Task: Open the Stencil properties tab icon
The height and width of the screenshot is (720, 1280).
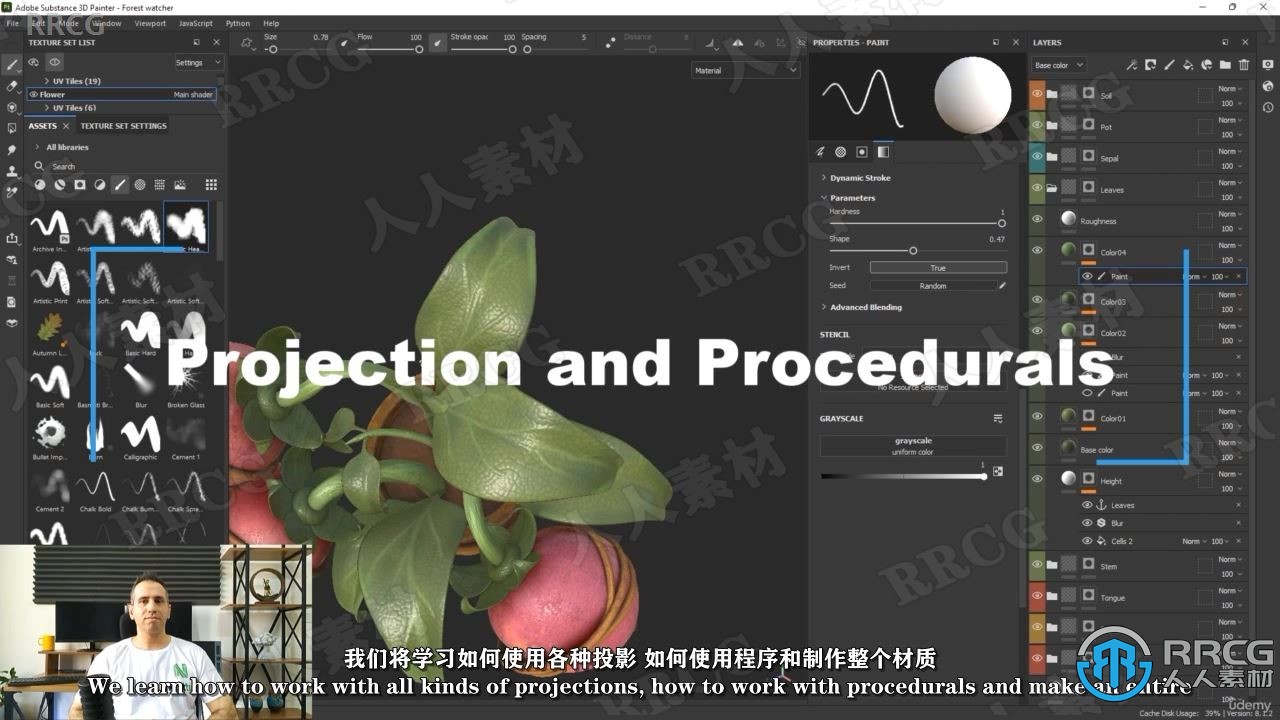Action: (x=862, y=152)
